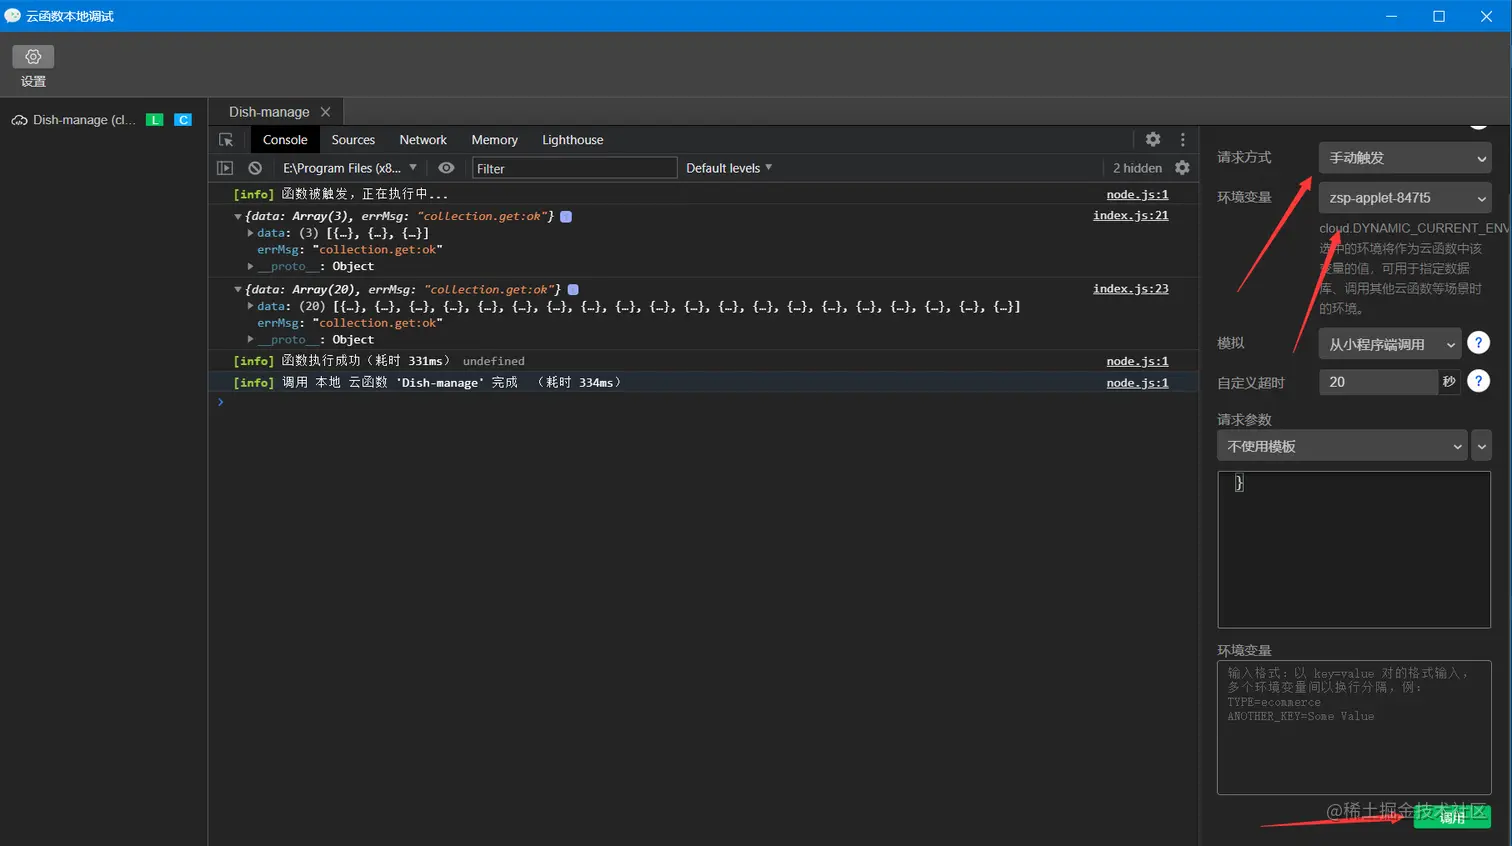This screenshot has width=1512, height=846.
Task: Select errMsg line under the Array(3) object
Action: pyautogui.click(x=350, y=250)
